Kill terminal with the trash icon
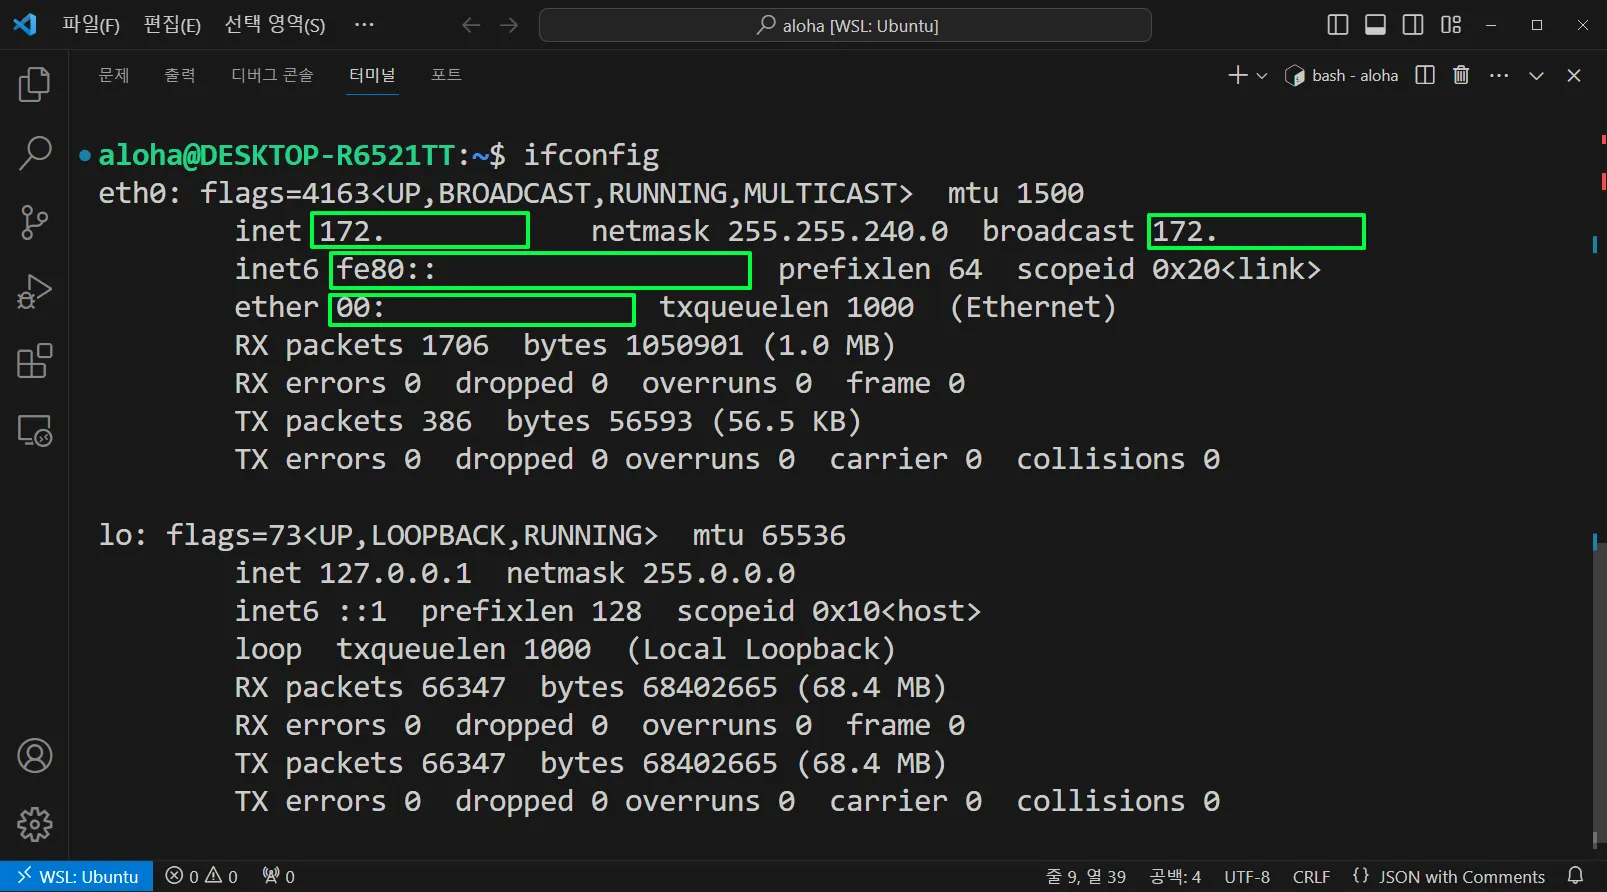 click(x=1461, y=75)
